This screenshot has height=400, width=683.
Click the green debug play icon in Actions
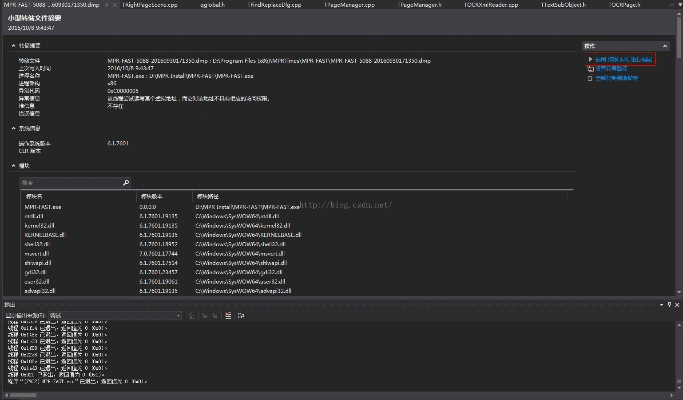click(x=590, y=60)
